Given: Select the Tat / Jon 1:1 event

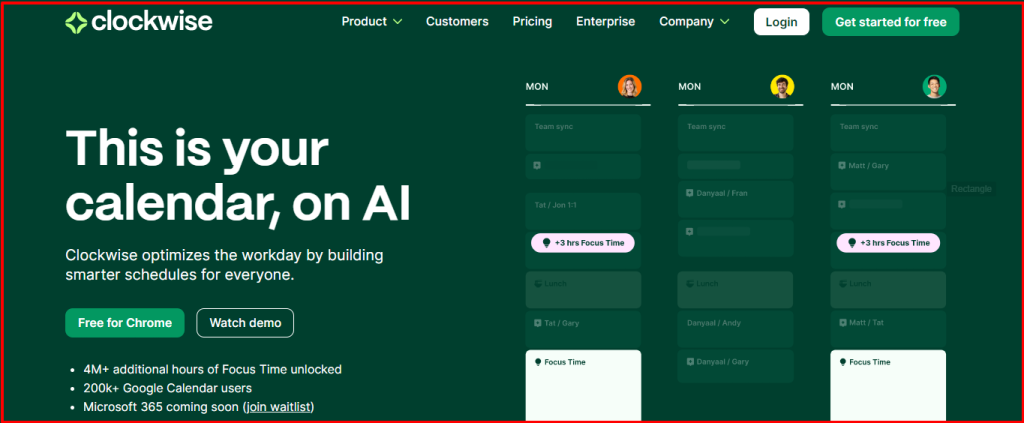Looking at the screenshot, I should (x=583, y=211).
